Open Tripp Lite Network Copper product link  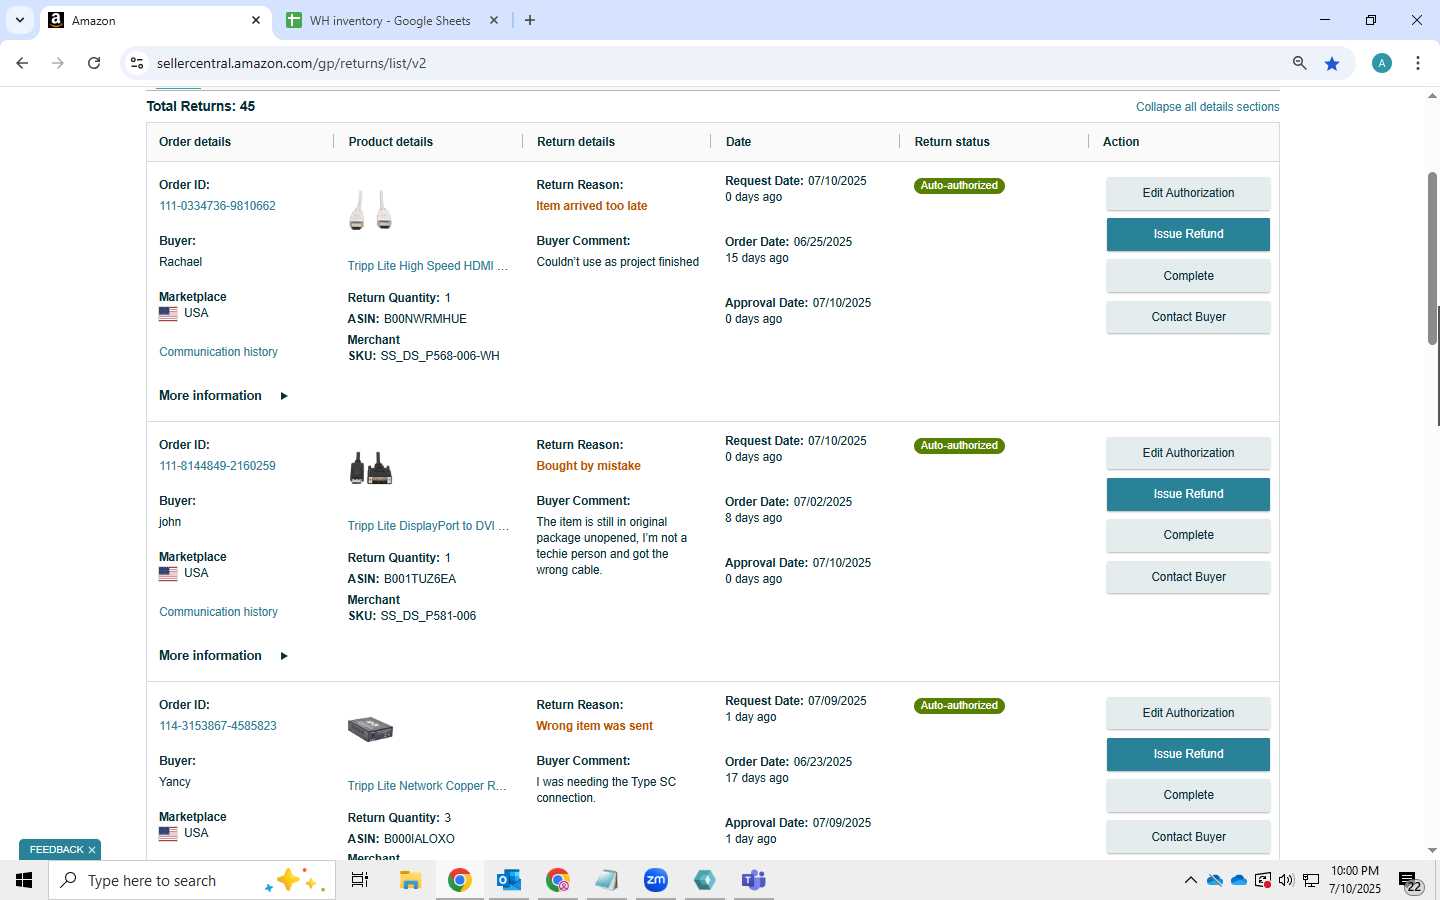(x=427, y=786)
